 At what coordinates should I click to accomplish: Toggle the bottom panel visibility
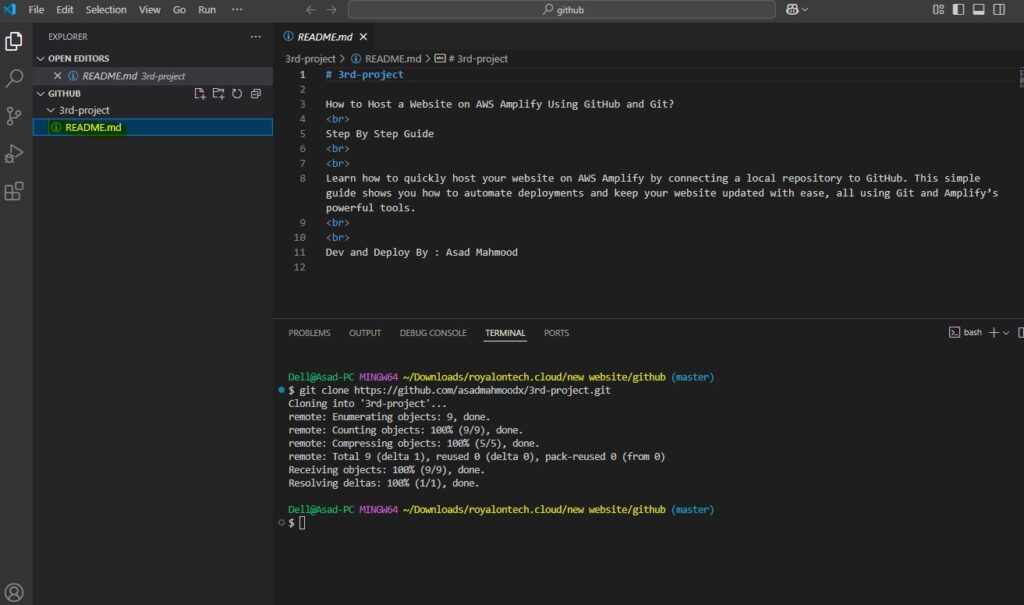point(979,9)
